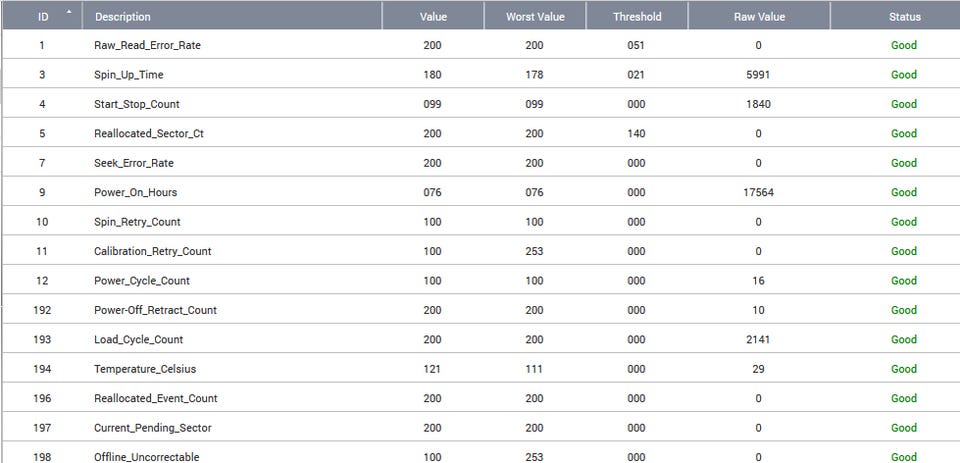Screen dimensions: 960x463
Task: Select Calibration_Retry_Count row
Action: tap(152, 251)
